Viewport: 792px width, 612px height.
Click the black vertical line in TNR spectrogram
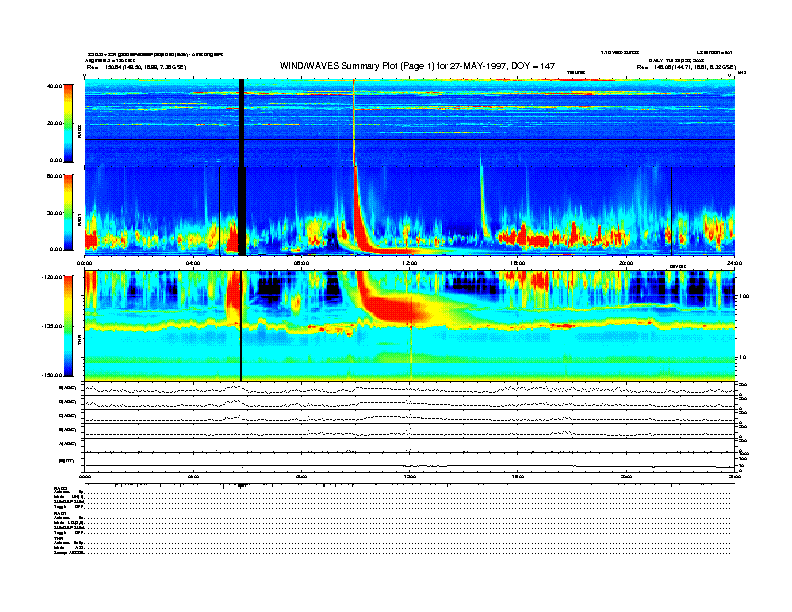coord(241,326)
